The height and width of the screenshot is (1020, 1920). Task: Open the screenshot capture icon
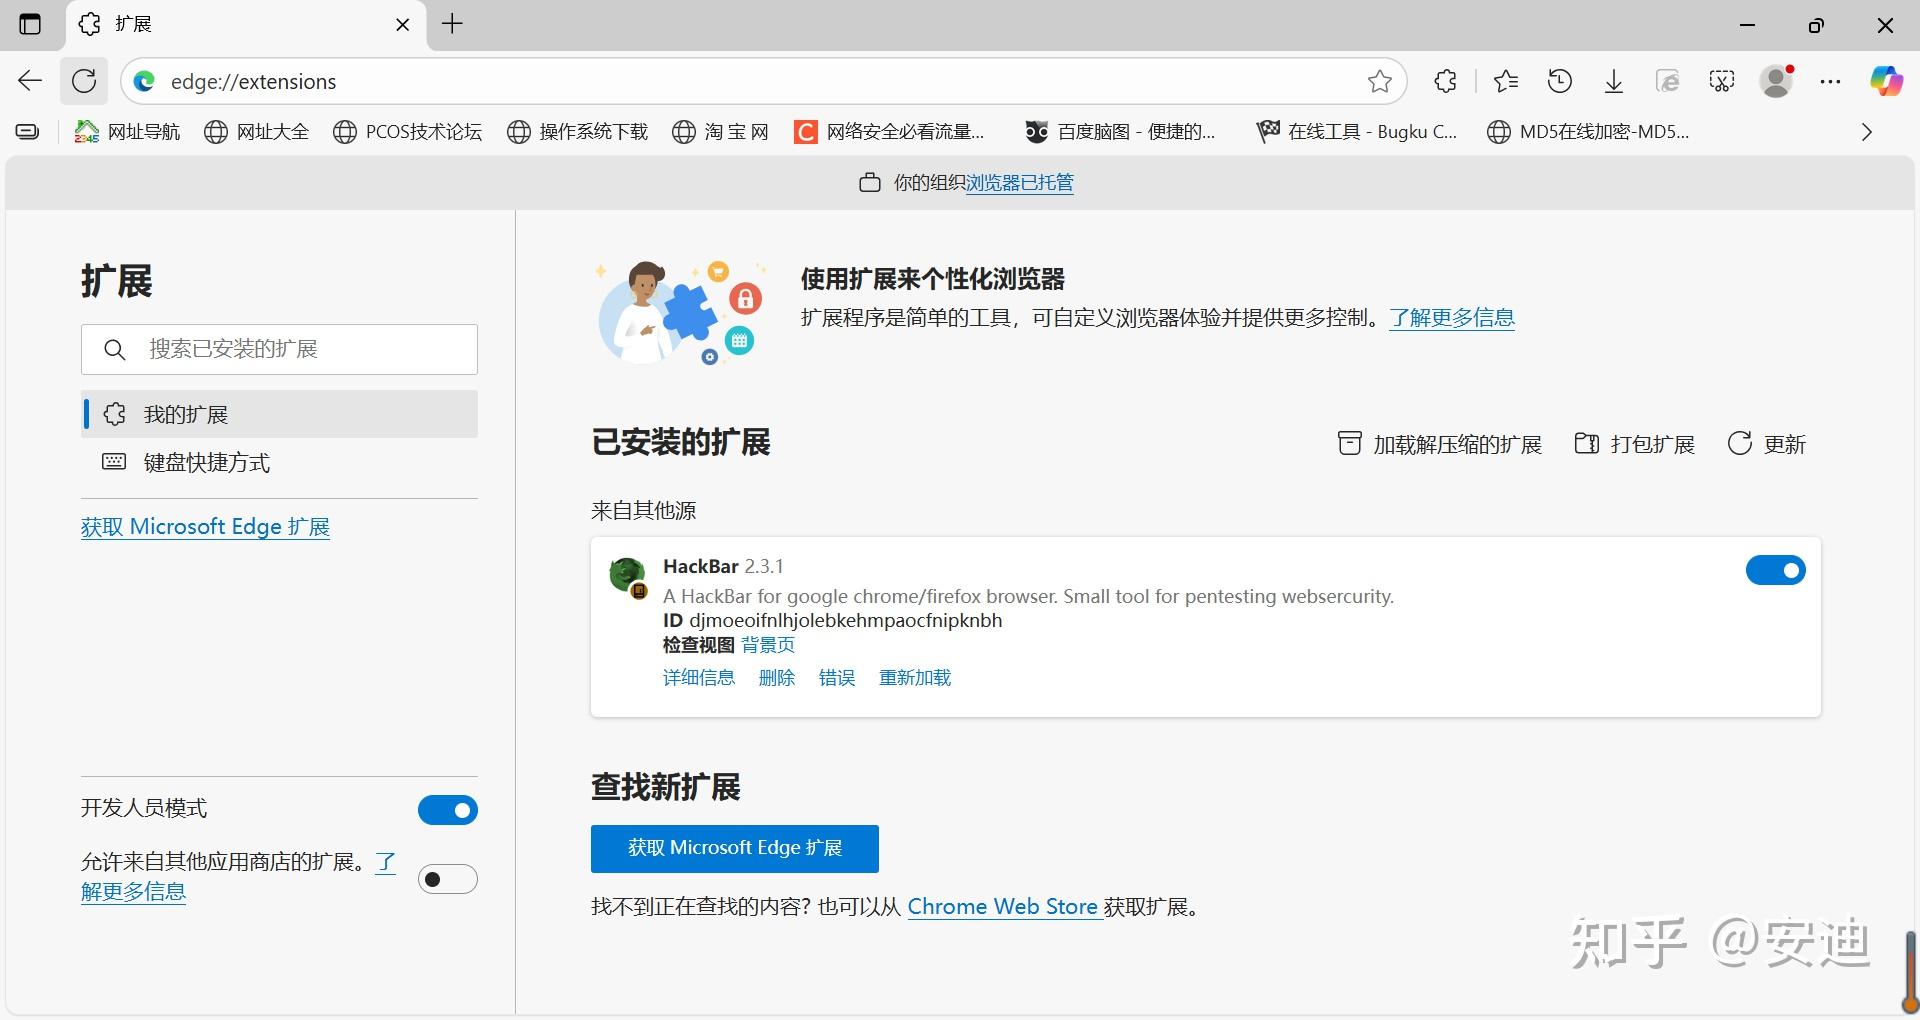[x=1722, y=81]
